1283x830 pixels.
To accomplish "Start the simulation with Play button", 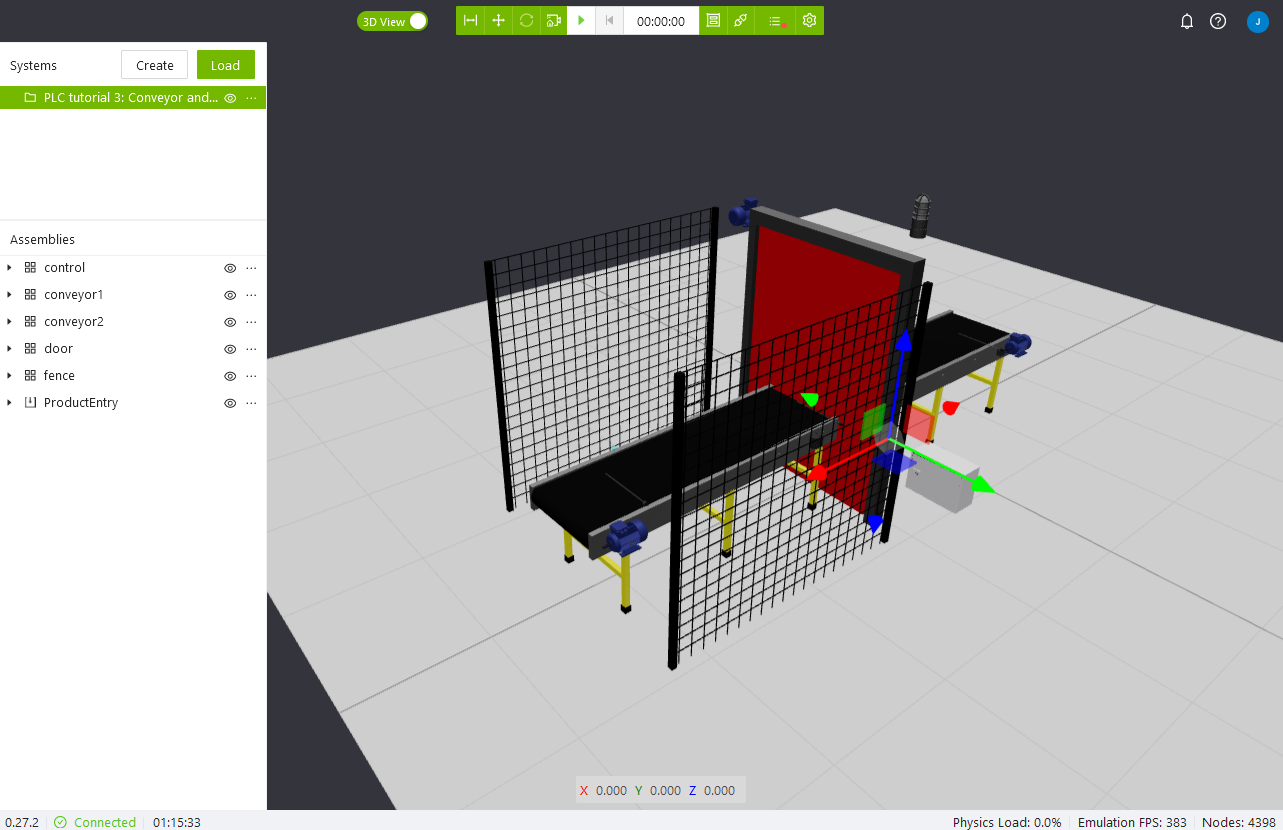I will pyautogui.click(x=581, y=21).
